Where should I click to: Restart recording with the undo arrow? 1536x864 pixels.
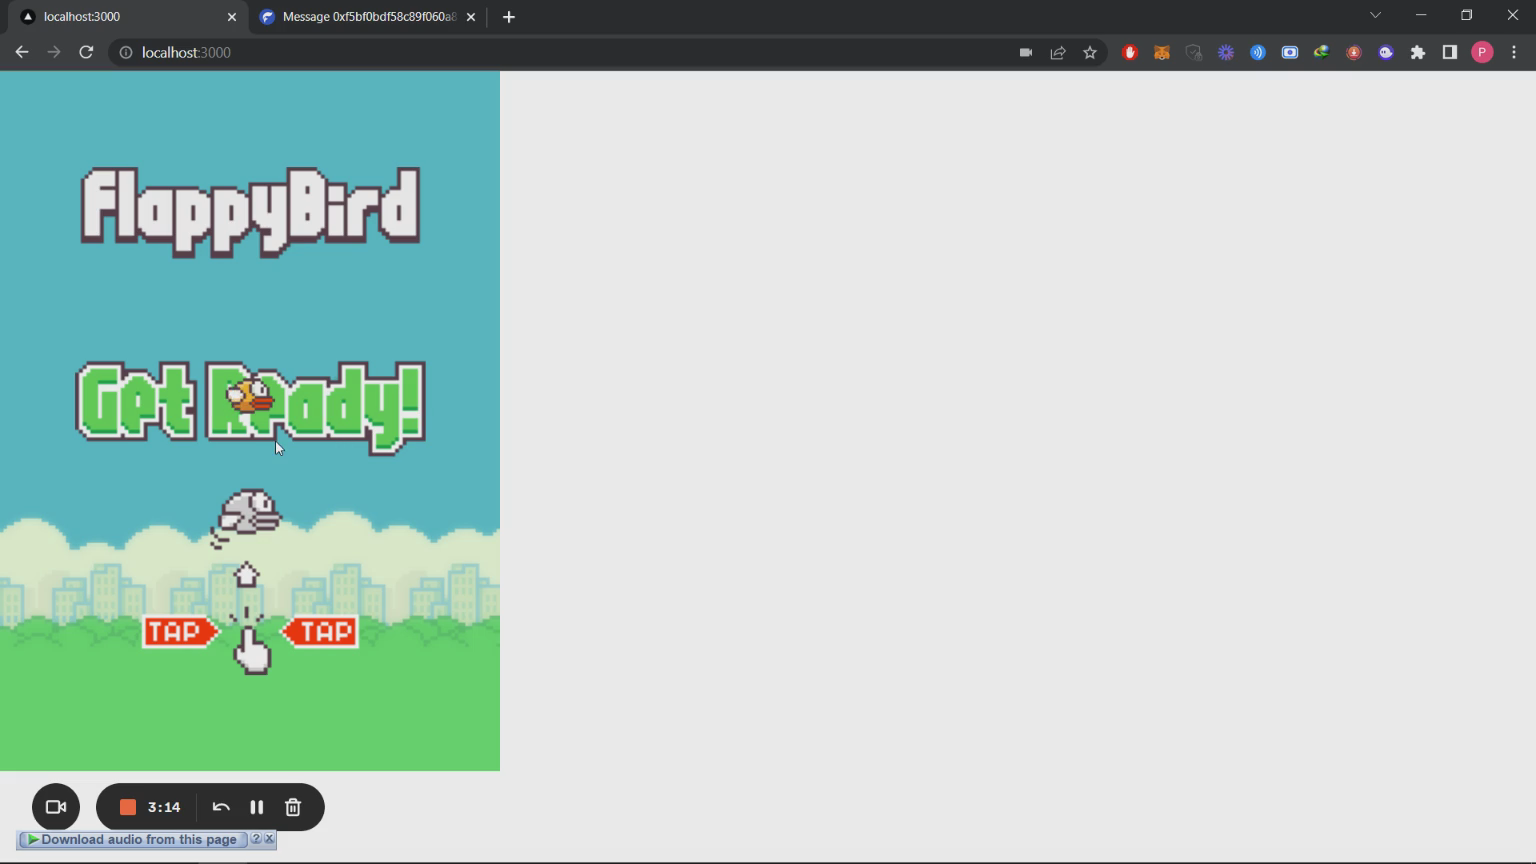221,807
